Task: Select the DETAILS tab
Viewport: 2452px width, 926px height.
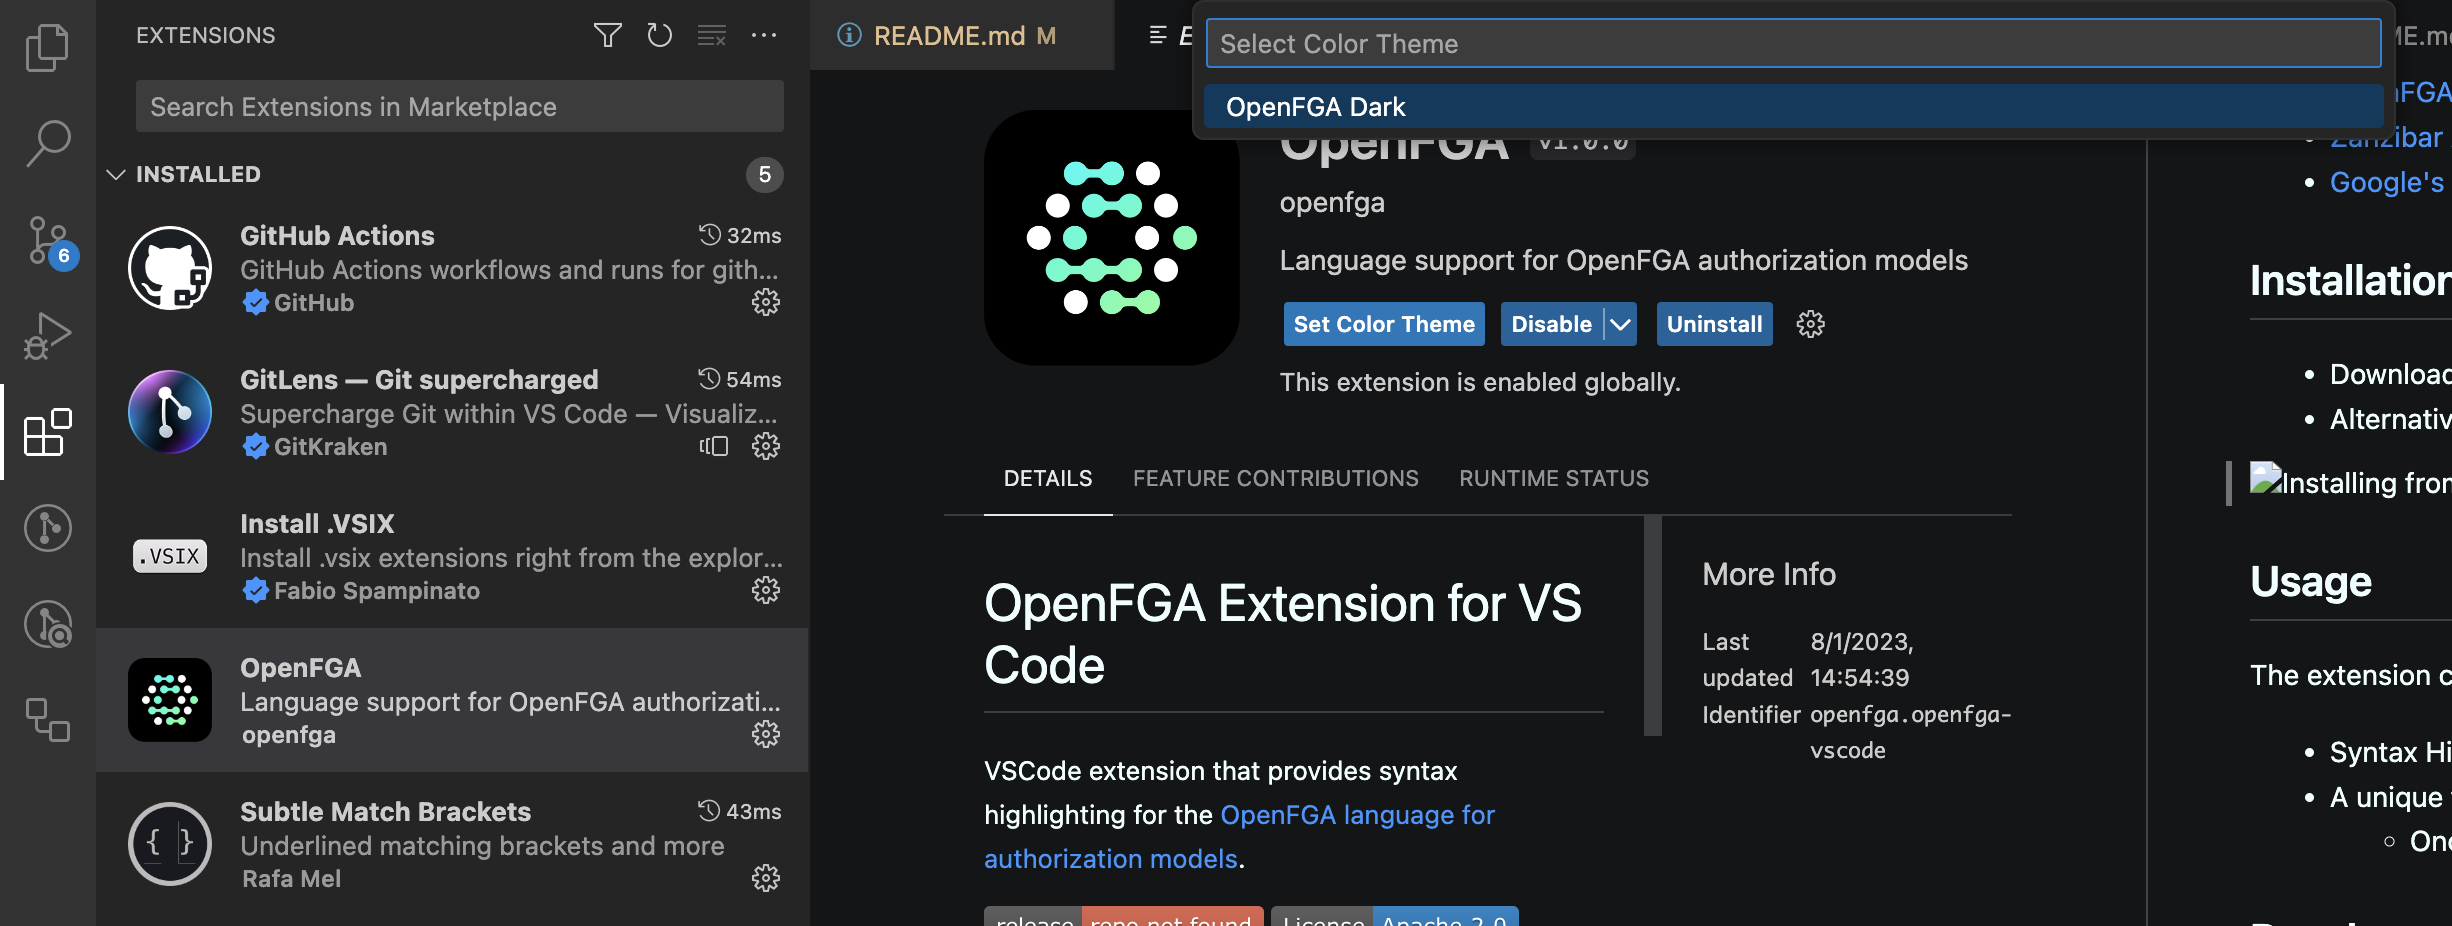Action: click(x=1048, y=479)
